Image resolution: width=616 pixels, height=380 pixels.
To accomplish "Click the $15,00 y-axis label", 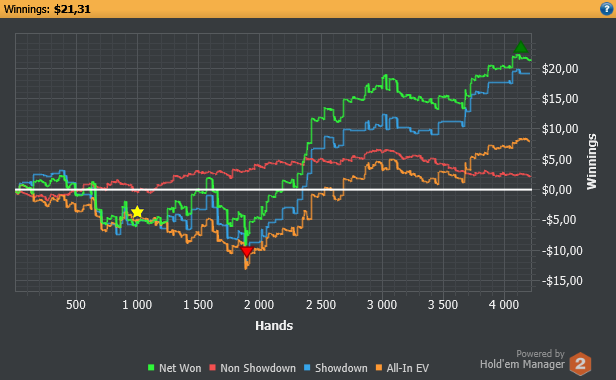I will (560, 99).
